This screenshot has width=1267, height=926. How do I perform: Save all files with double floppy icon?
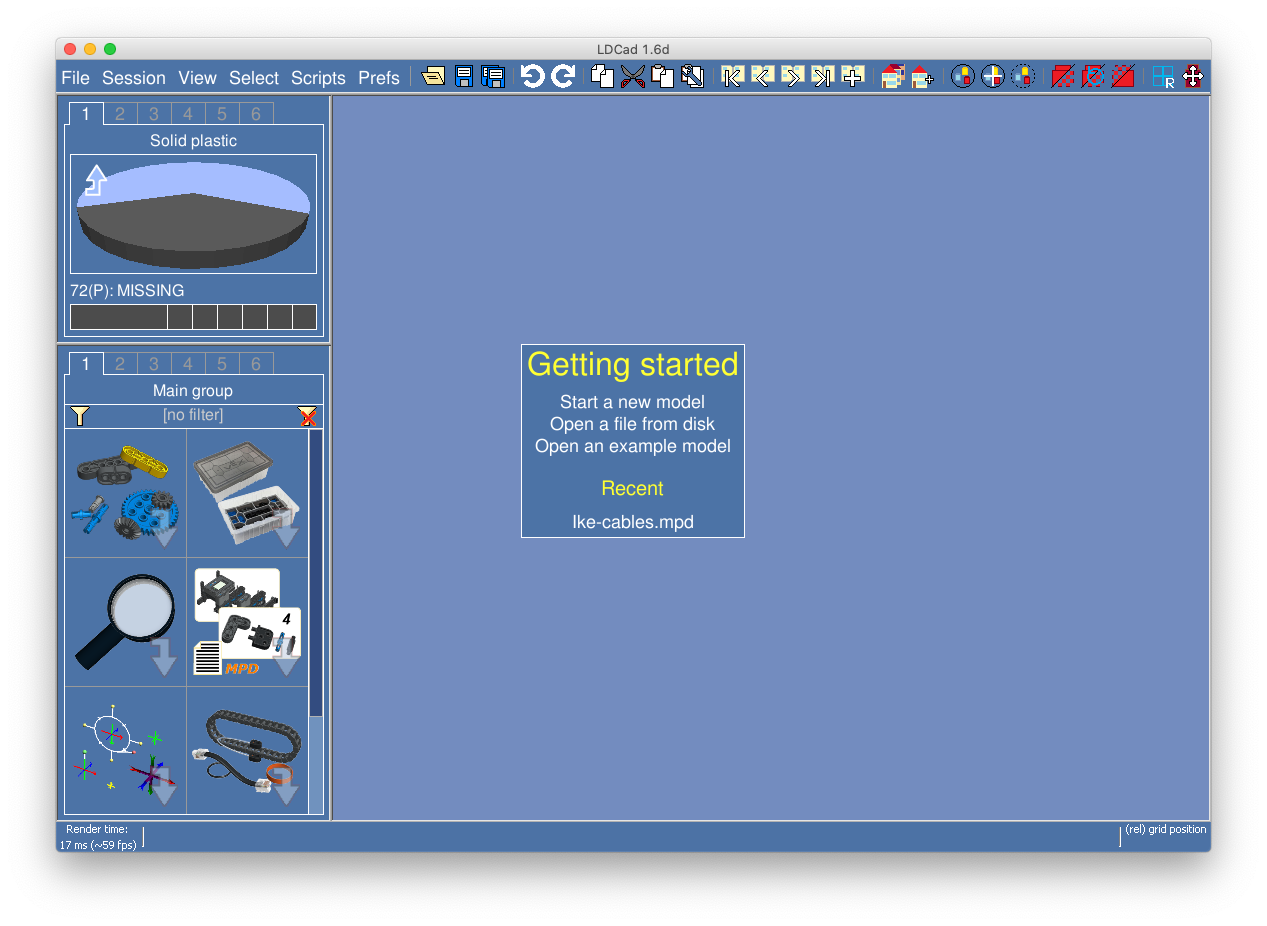[492, 76]
